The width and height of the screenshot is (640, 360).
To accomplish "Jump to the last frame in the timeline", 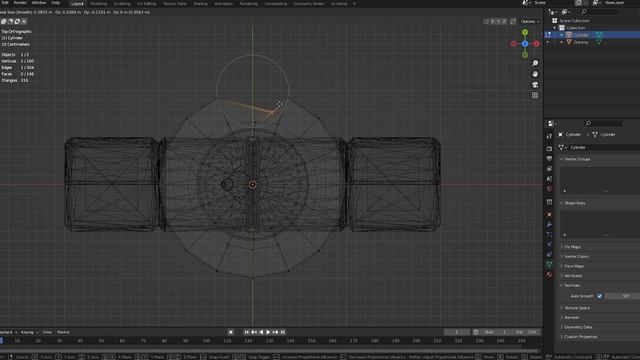I will click(x=282, y=332).
